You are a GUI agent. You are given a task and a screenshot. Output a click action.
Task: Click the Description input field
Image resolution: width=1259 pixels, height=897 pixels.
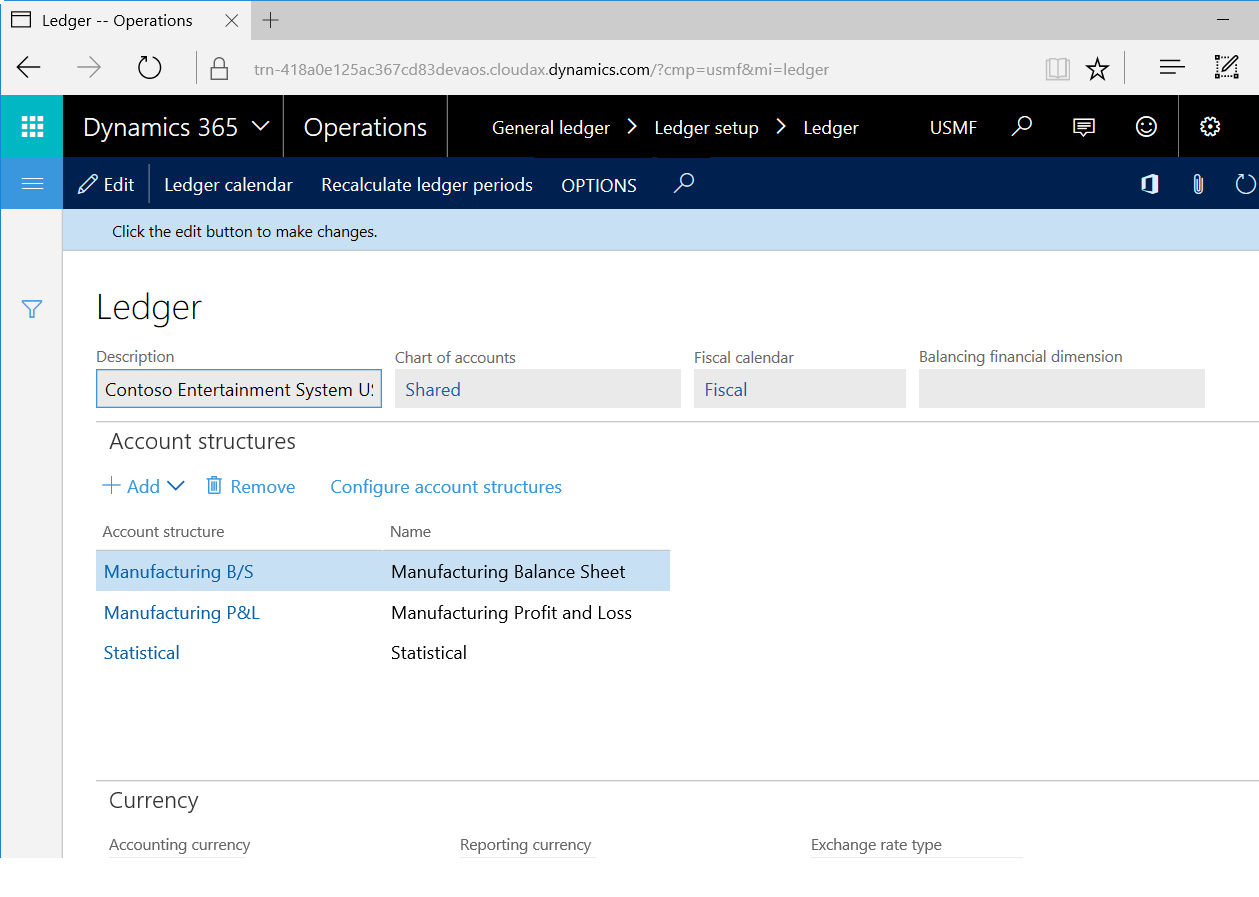click(239, 389)
